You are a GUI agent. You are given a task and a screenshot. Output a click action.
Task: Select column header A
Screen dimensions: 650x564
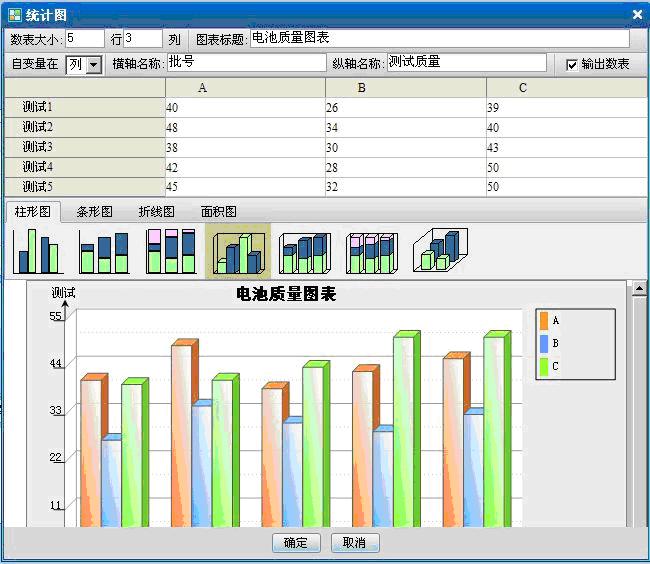245,88
